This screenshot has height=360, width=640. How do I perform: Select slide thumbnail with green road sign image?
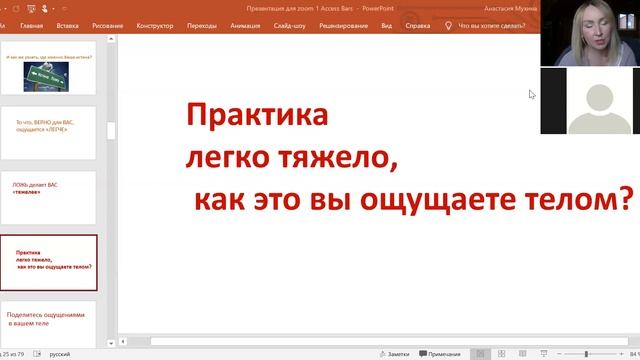(48, 68)
